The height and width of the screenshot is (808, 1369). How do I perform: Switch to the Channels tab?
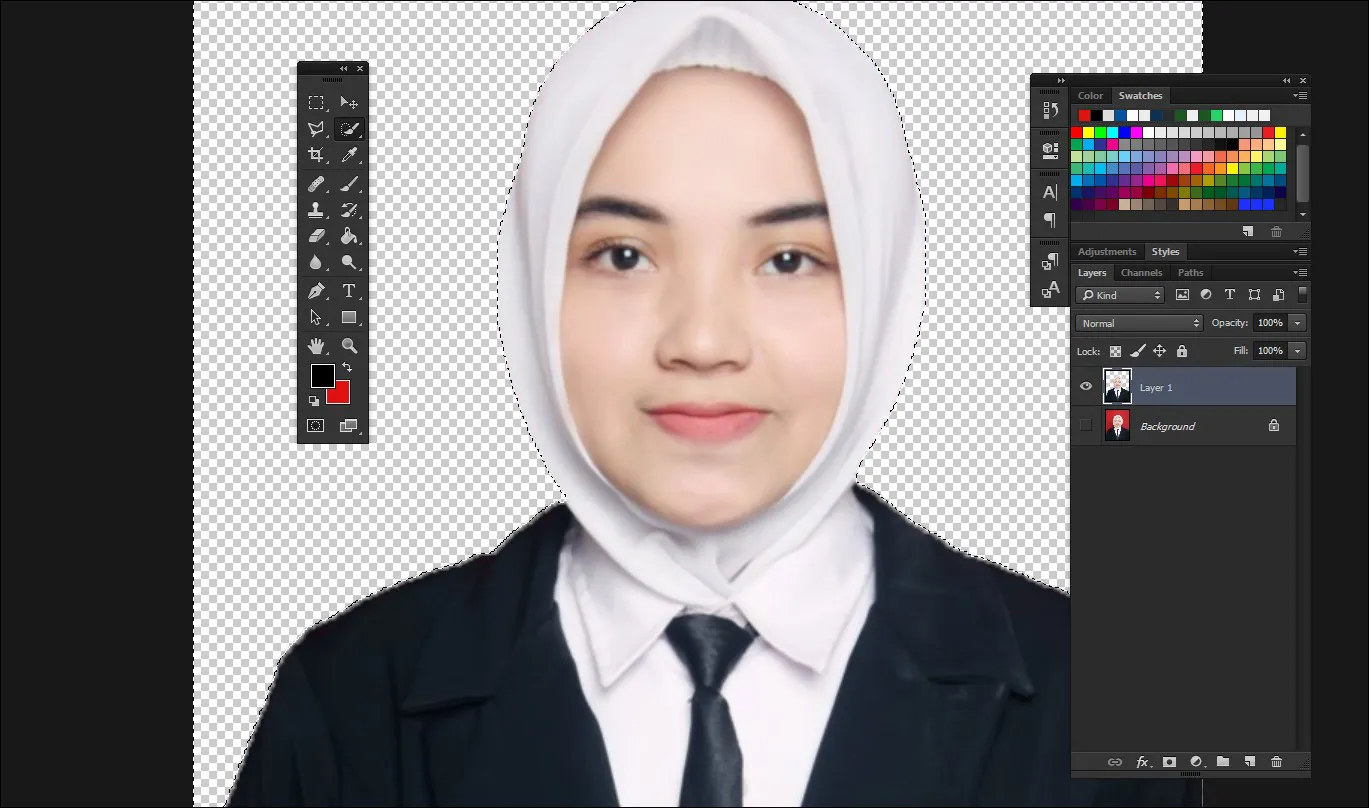(1141, 272)
